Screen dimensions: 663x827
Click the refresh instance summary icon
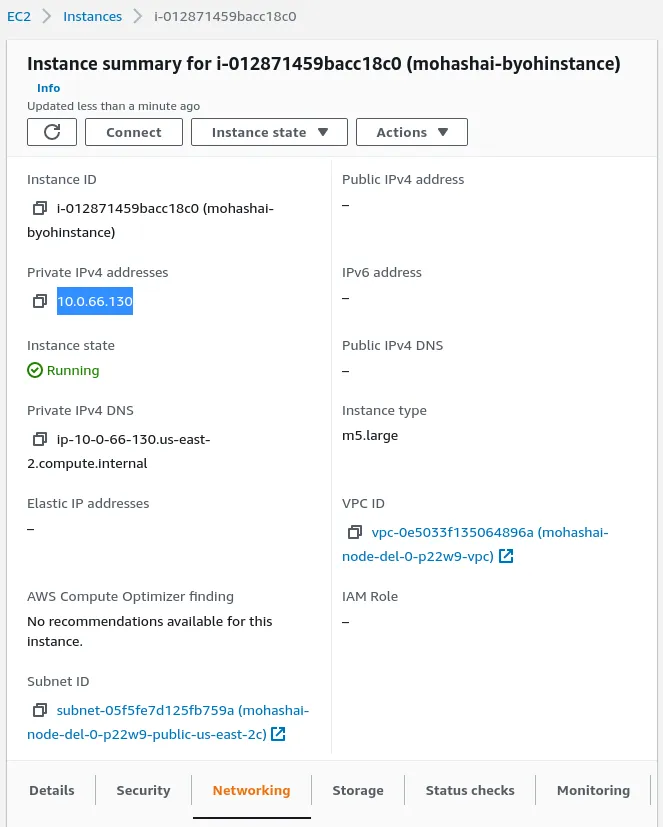pos(52,132)
